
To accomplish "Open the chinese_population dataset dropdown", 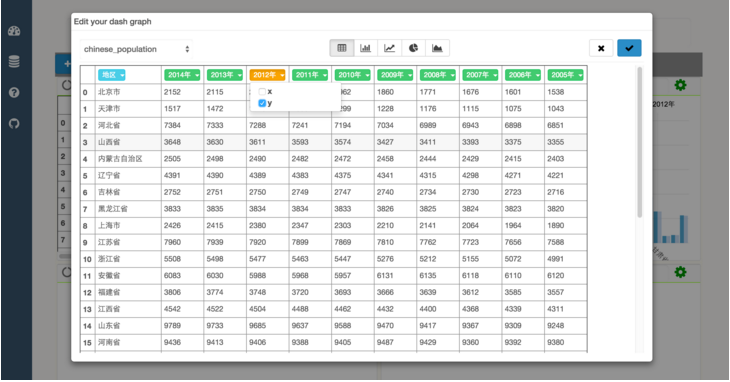I will pos(136,49).
